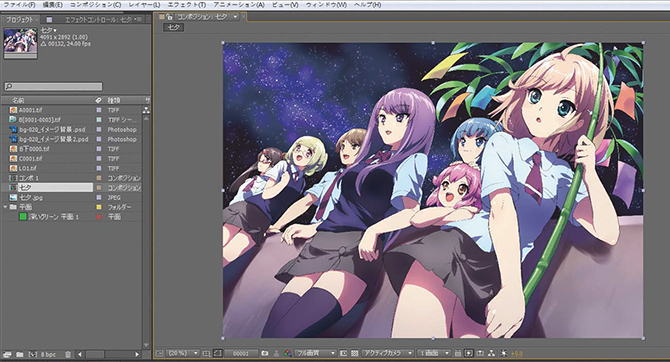This screenshot has height=362, width=670.
Task: Select bg-020_イメージ背景2.psd item
Action: pos(53,139)
